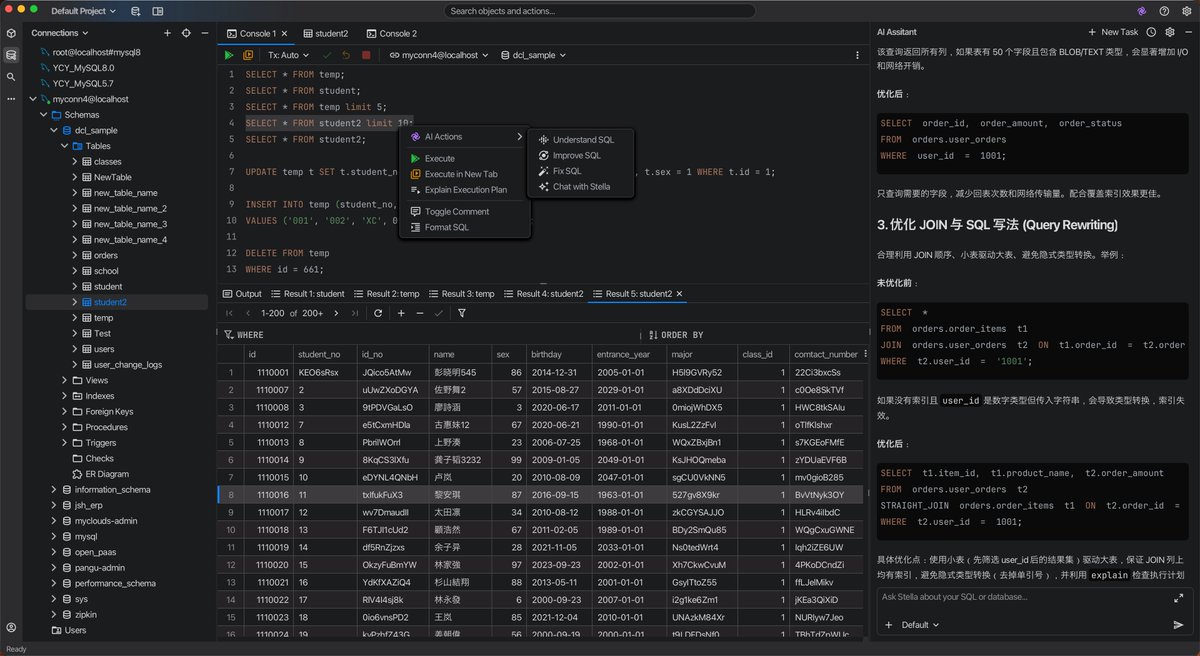Expand the performance_schema node
Image resolution: width=1200 pixels, height=656 pixels.
coord(53,583)
